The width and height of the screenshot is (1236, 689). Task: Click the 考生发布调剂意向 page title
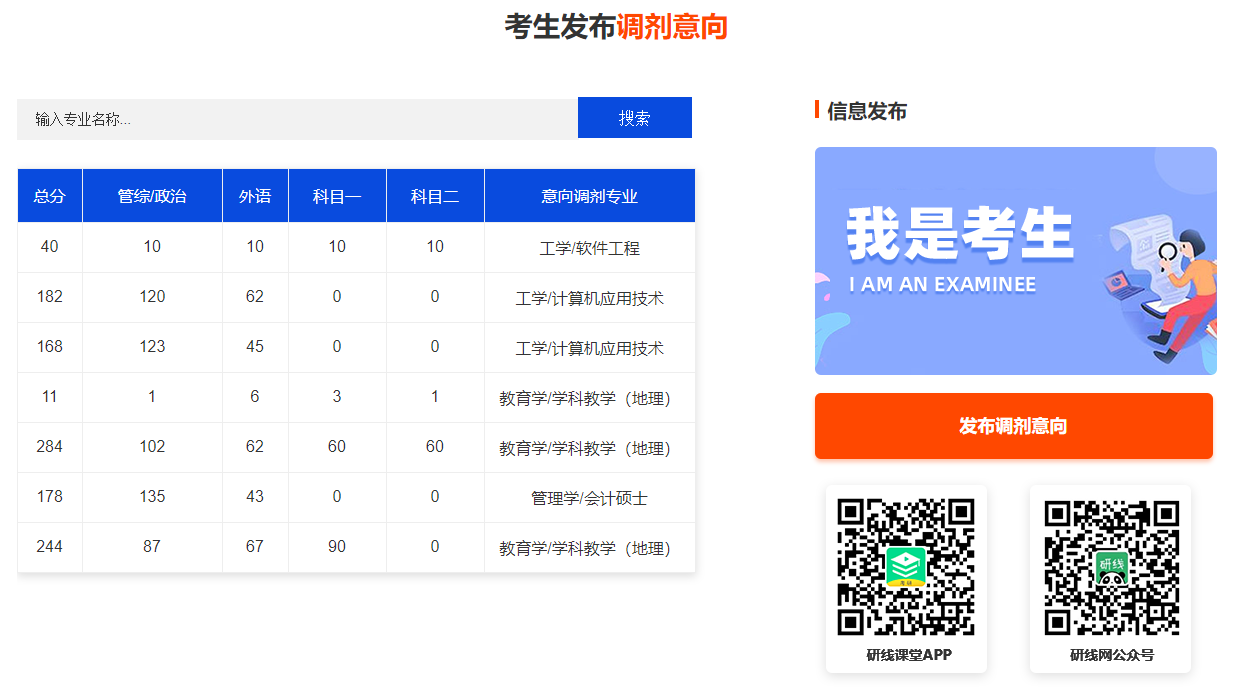(x=616, y=27)
